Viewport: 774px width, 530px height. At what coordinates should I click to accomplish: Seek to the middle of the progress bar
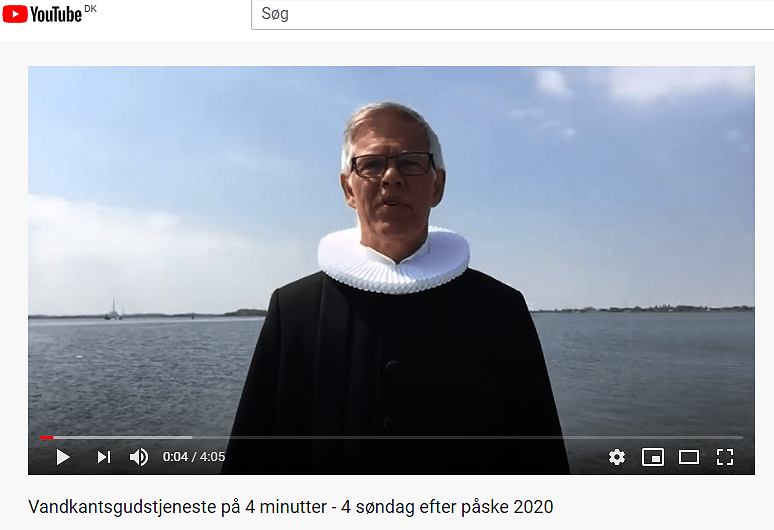(391, 437)
